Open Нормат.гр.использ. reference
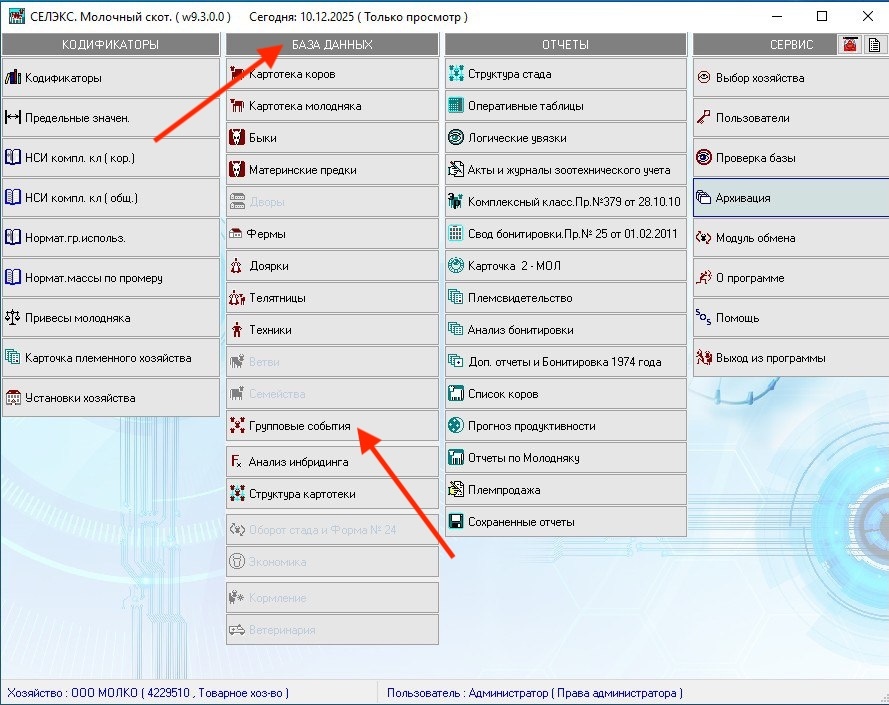The width and height of the screenshot is (889, 705). (111, 238)
